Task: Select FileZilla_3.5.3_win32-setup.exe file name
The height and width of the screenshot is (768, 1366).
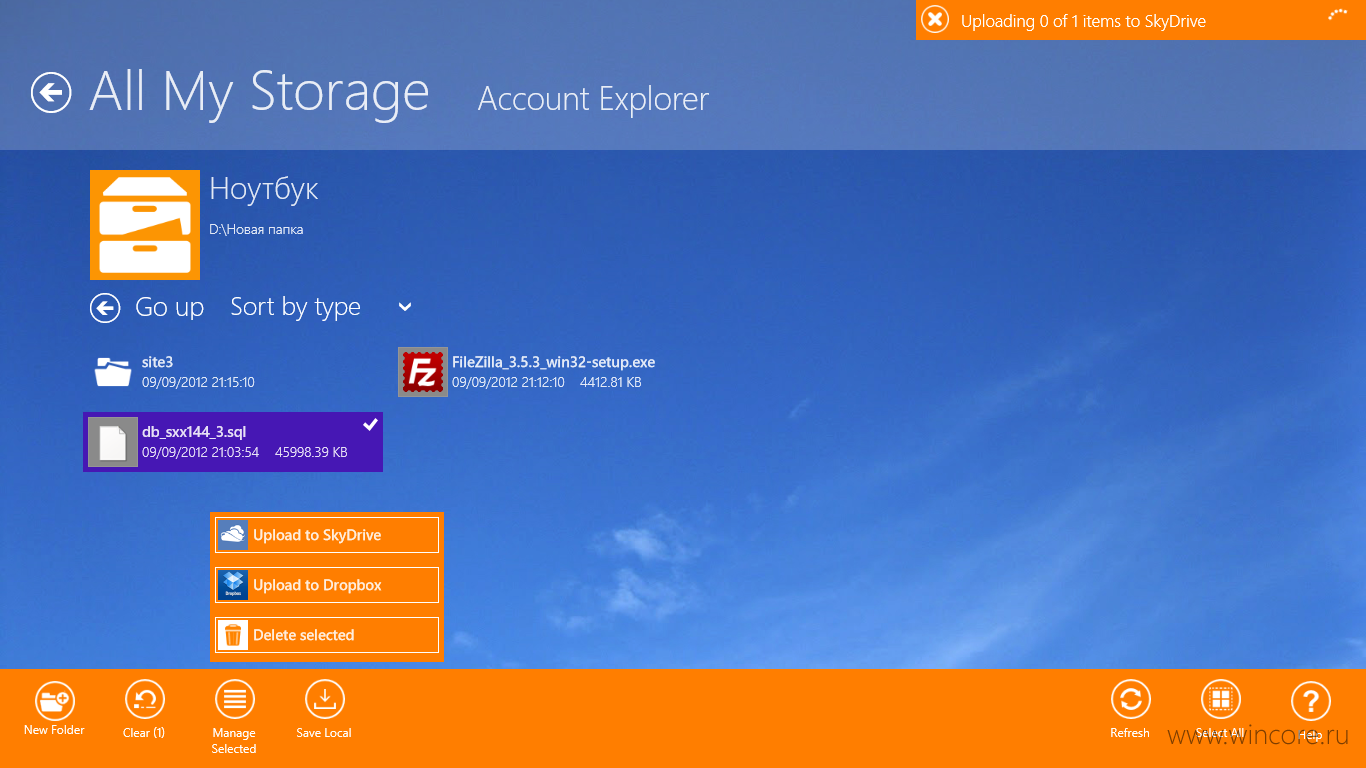Action: [554, 362]
